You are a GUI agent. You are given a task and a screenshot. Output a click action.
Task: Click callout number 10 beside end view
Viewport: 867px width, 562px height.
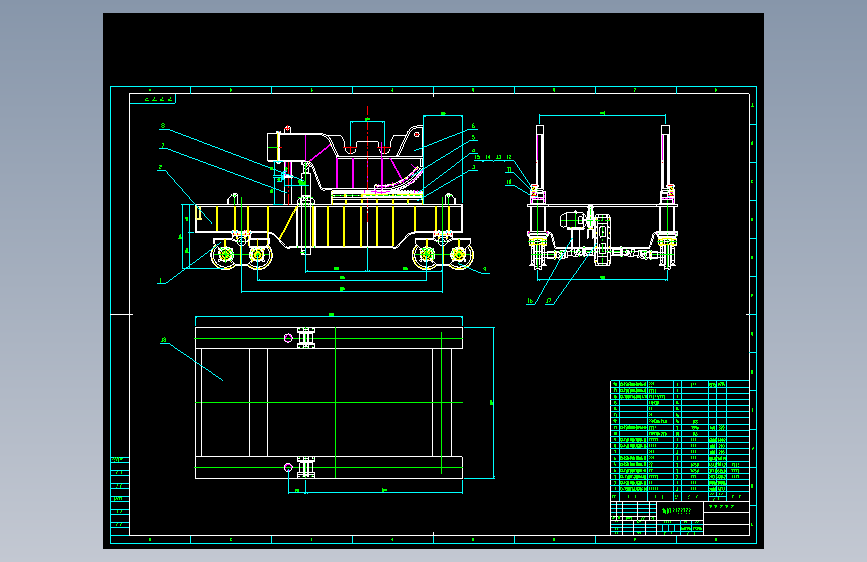click(509, 181)
